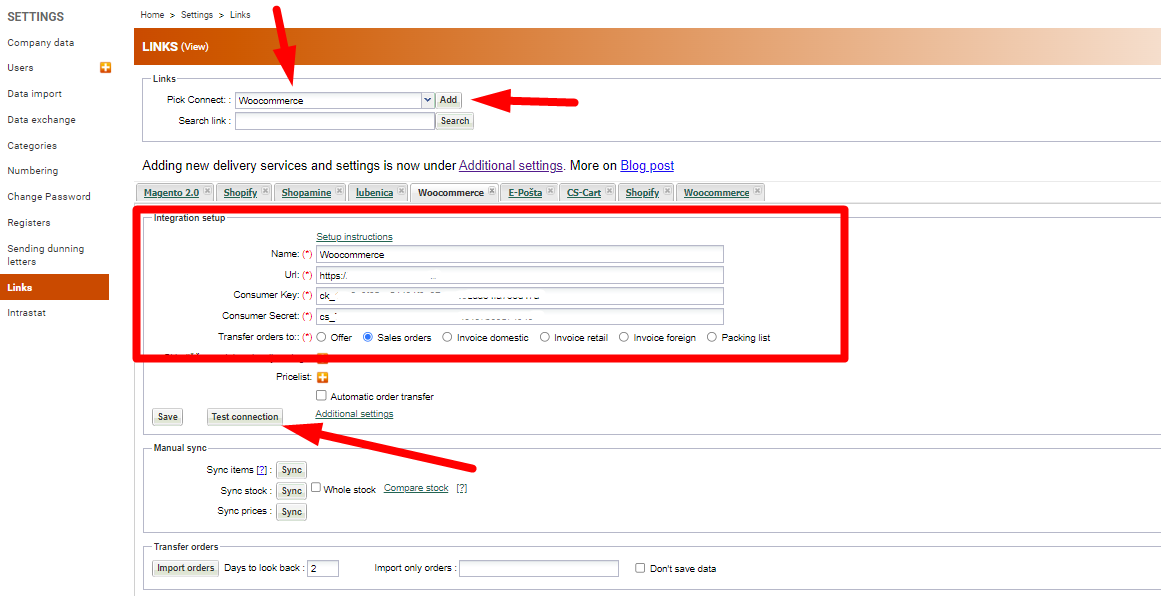This screenshot has height=596, width=1161.
Task: Check the Don't save data box
Action: click(640, 568)
